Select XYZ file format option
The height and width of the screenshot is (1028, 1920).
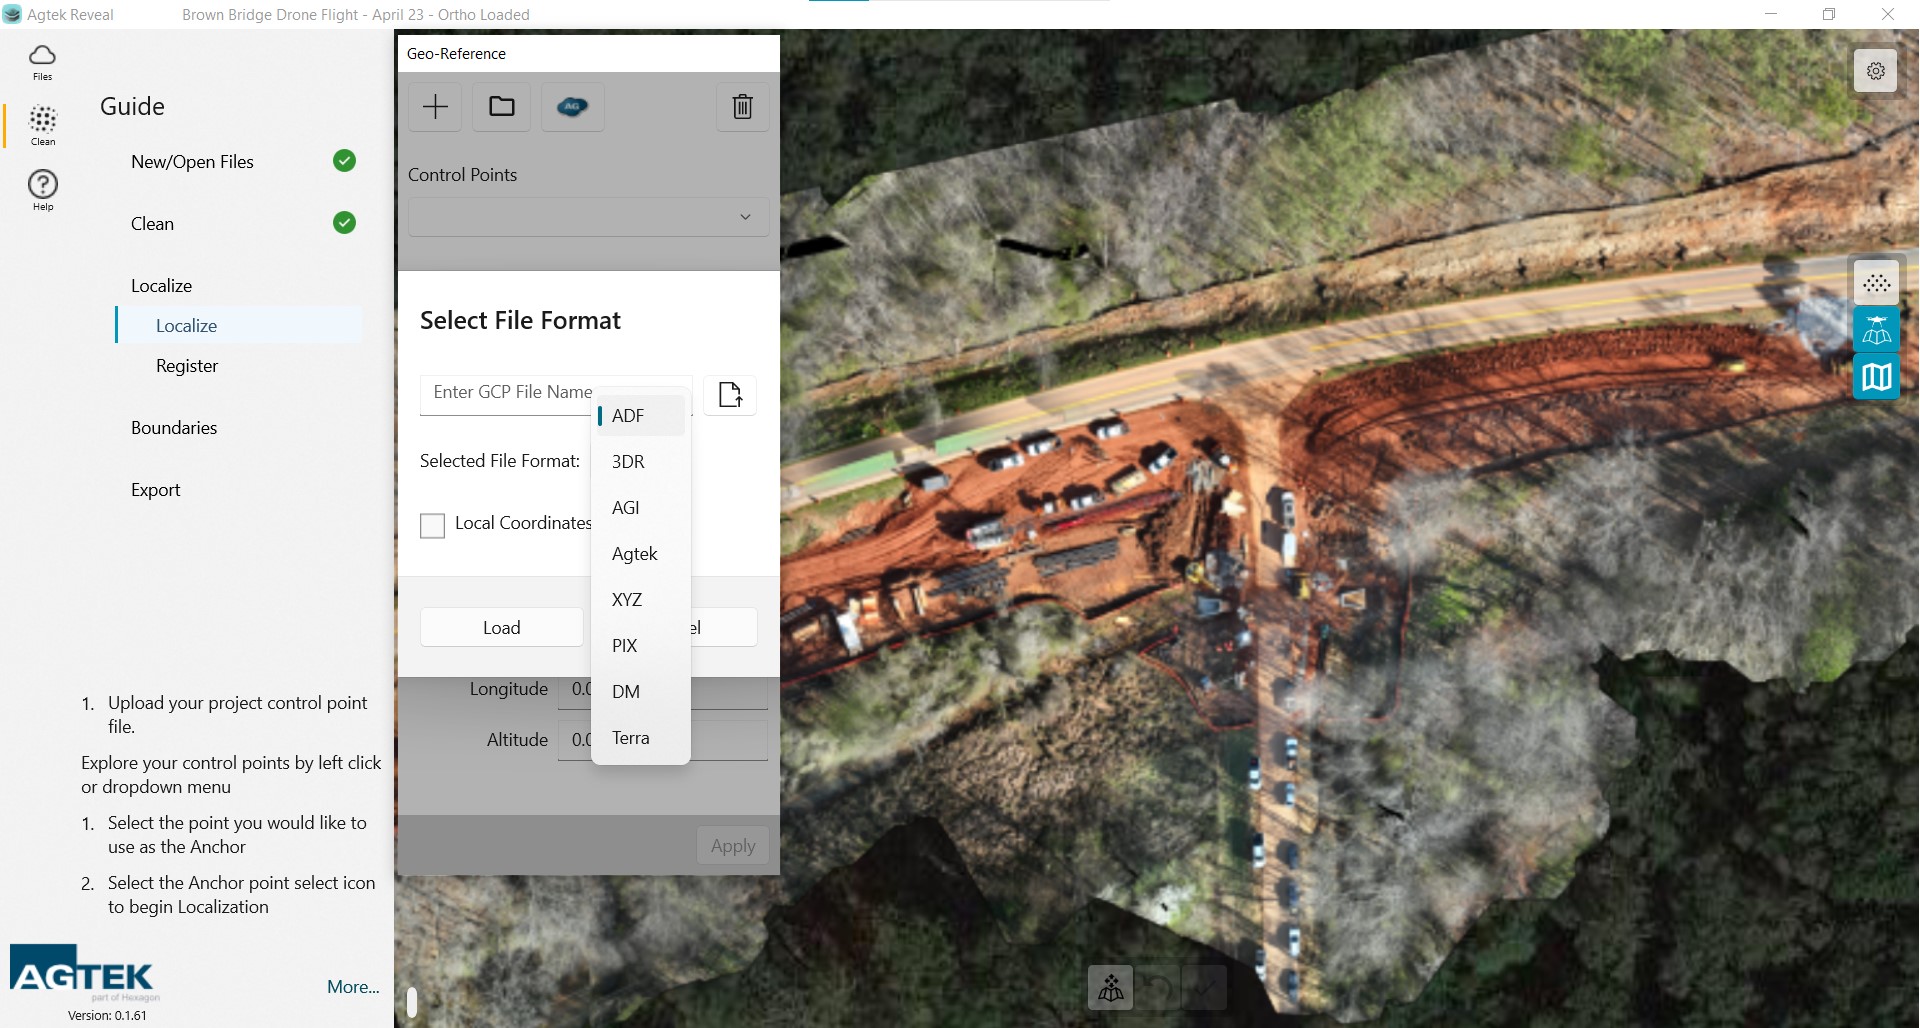coord(628,600)
